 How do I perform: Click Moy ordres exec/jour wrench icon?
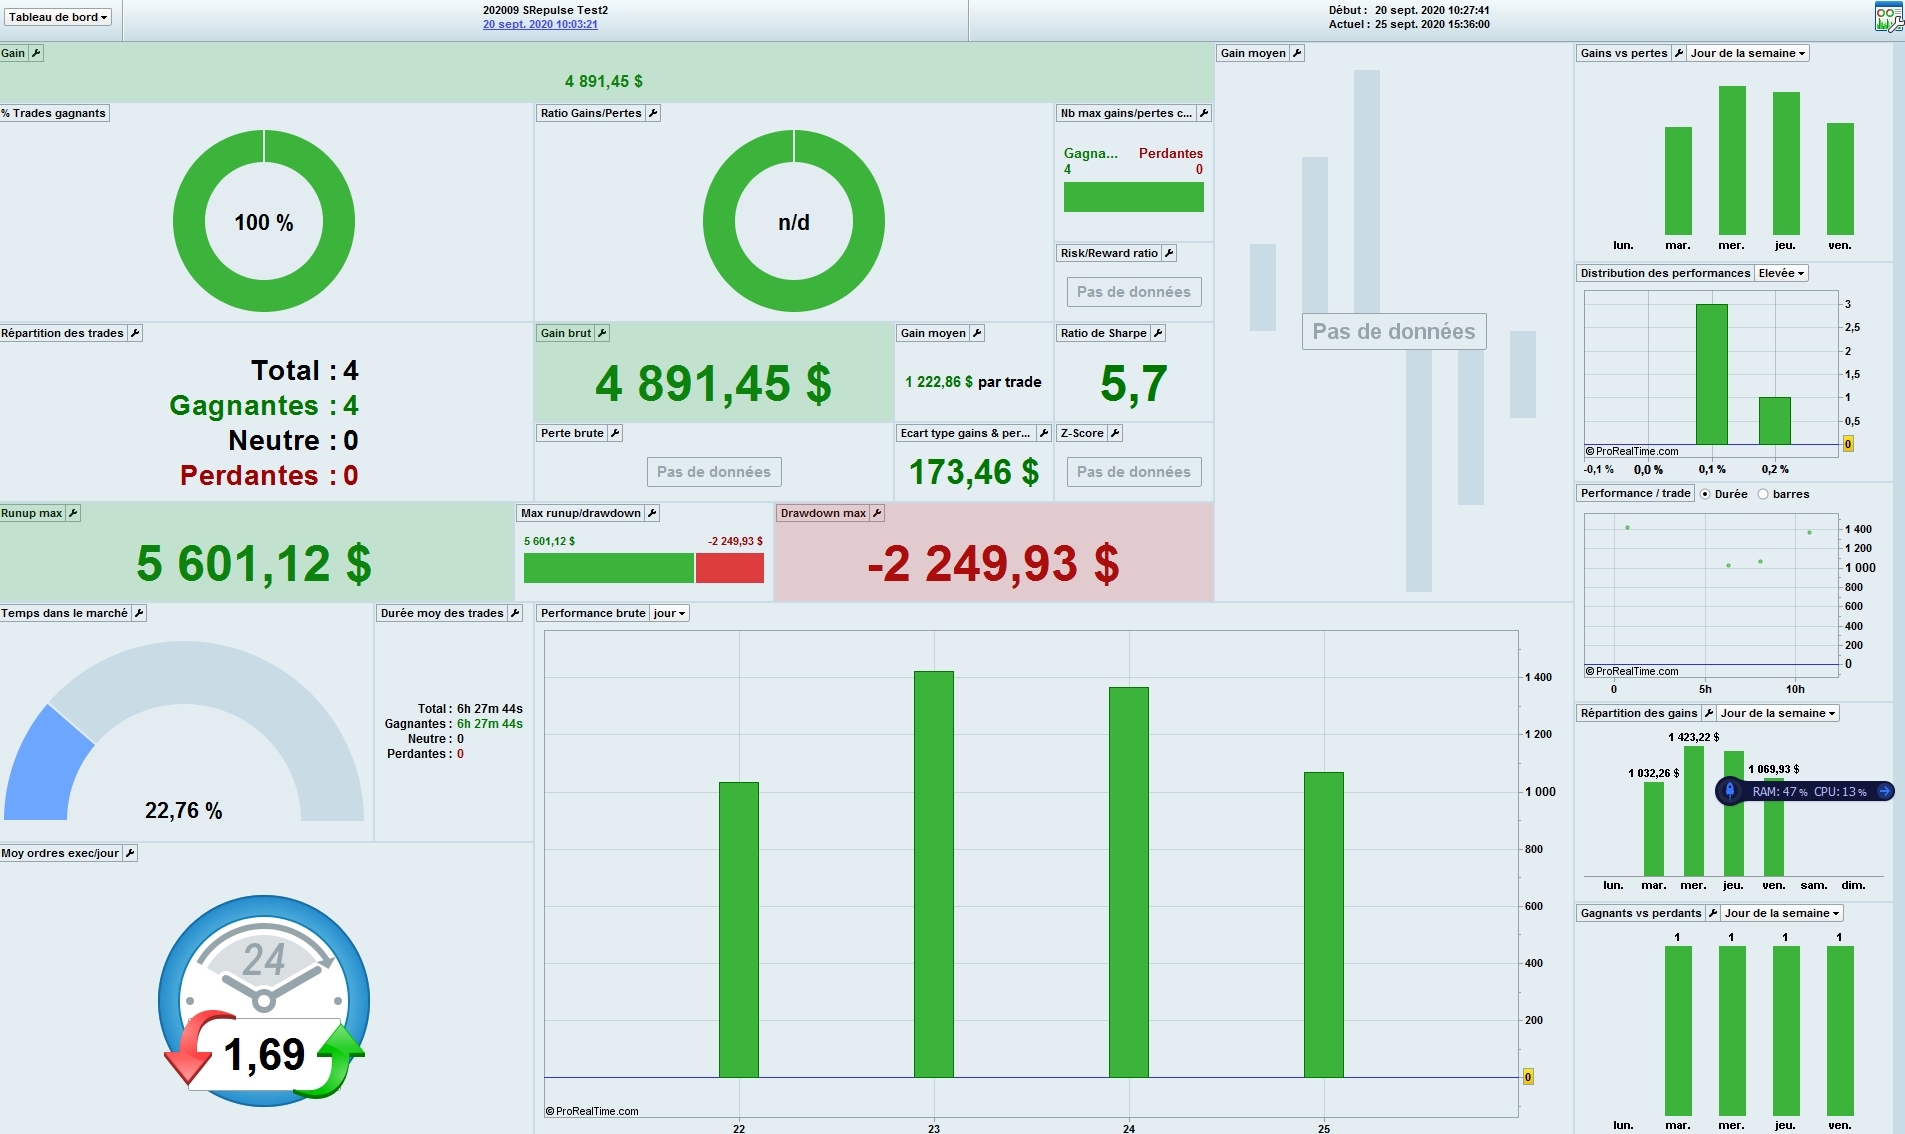(x=130, y=853)
